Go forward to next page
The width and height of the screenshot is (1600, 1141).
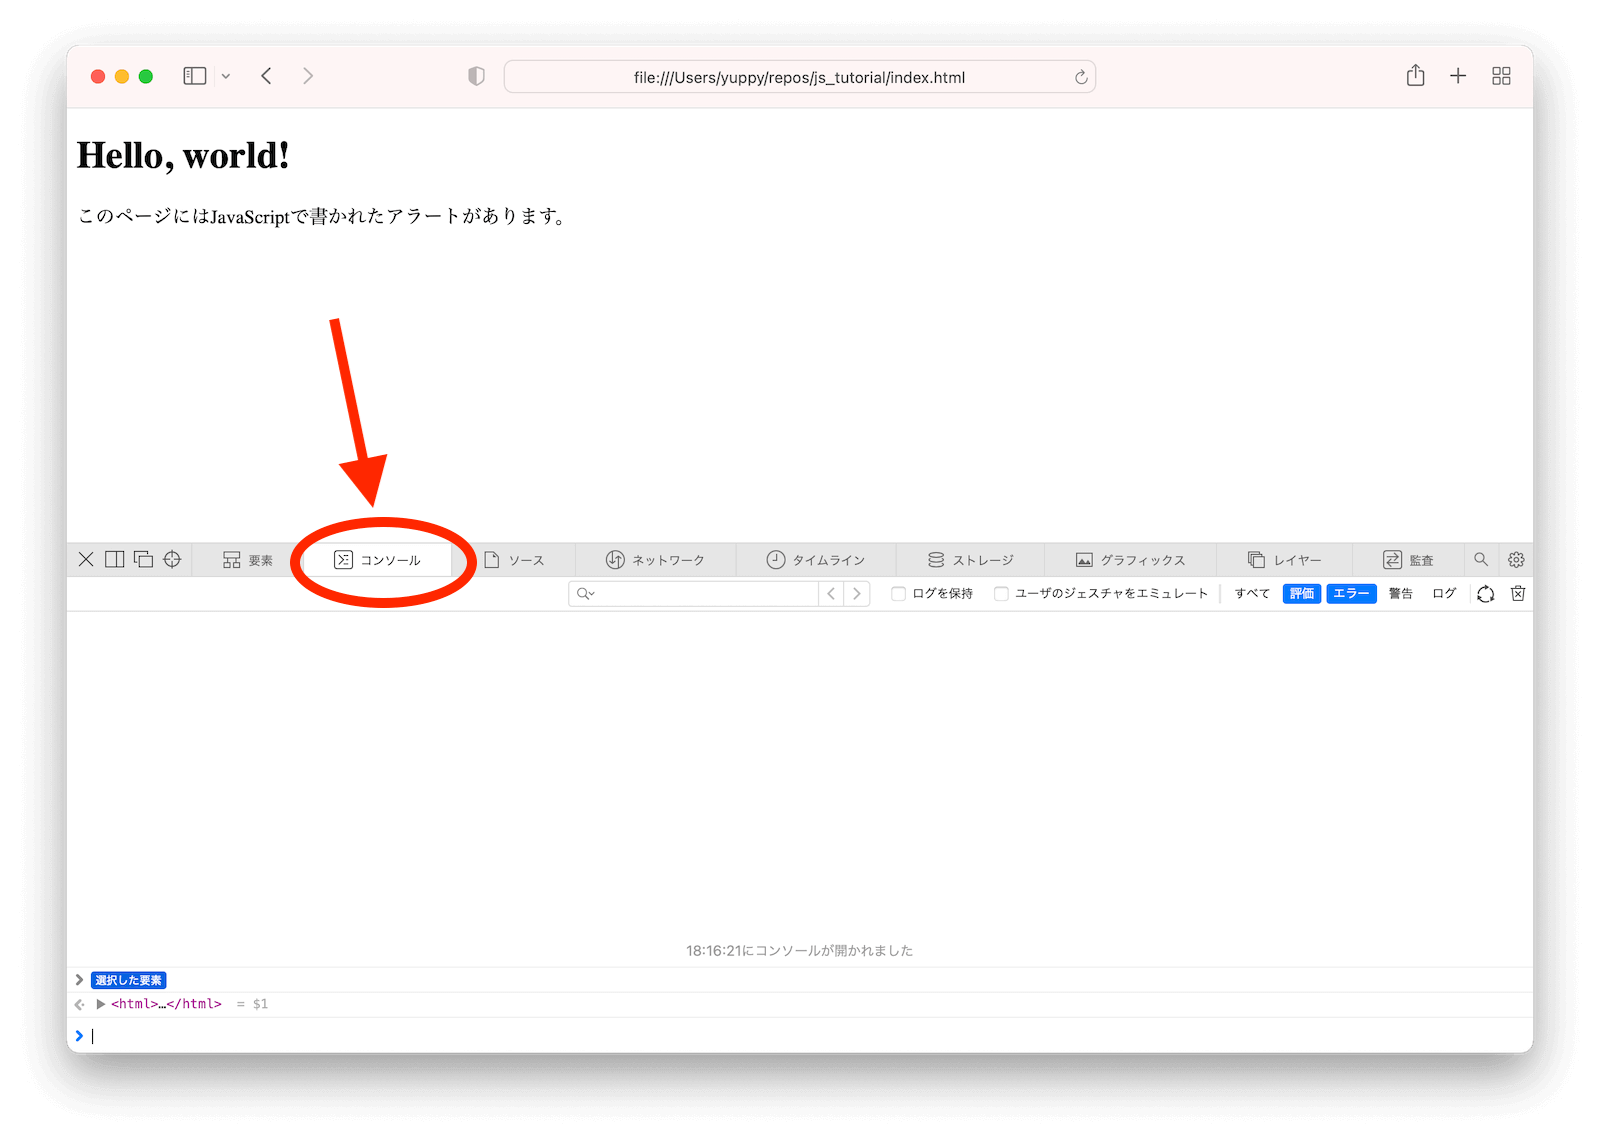[308, 76]
